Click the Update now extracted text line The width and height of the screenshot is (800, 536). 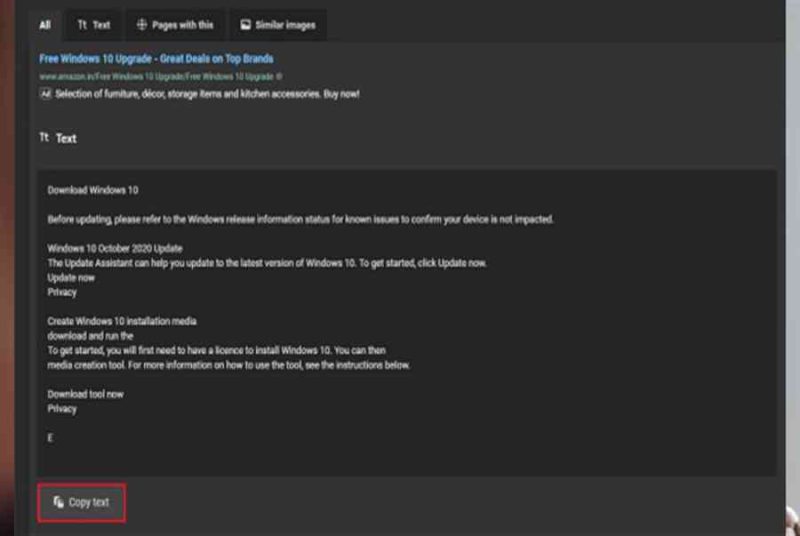click(x=71, y=278)
